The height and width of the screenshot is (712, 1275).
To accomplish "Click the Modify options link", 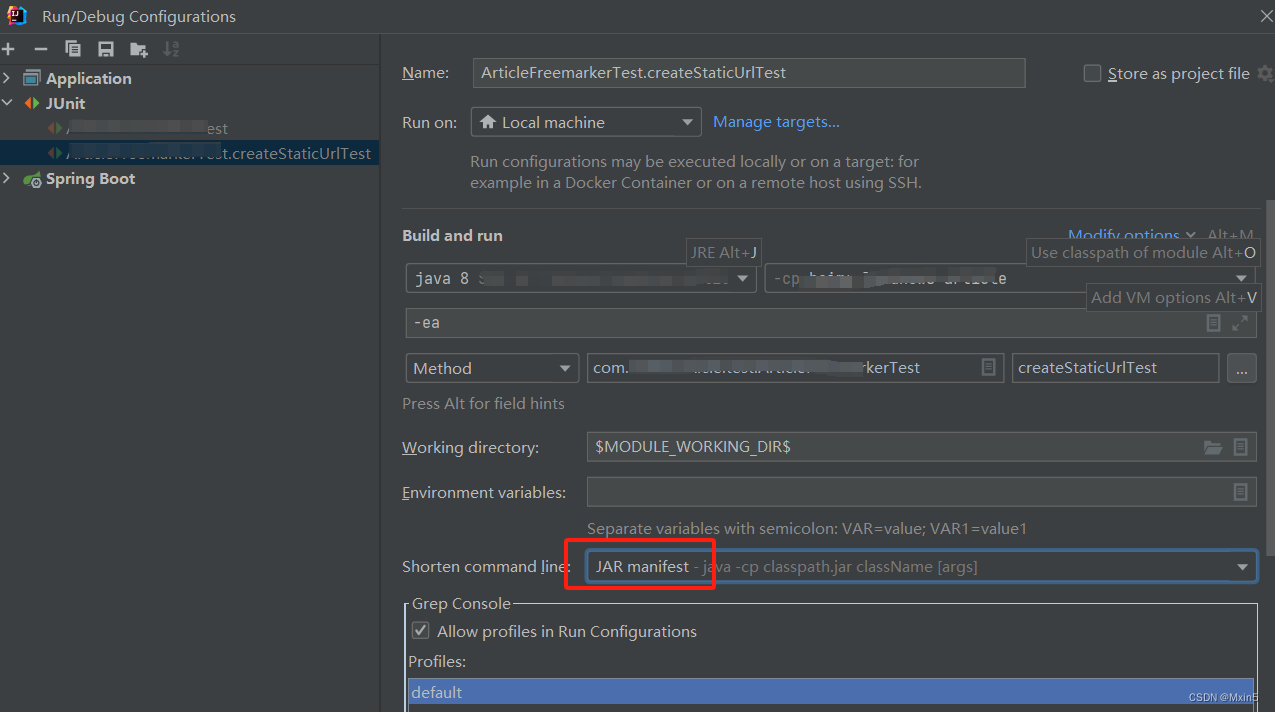I will click(x=1125, y=234).
